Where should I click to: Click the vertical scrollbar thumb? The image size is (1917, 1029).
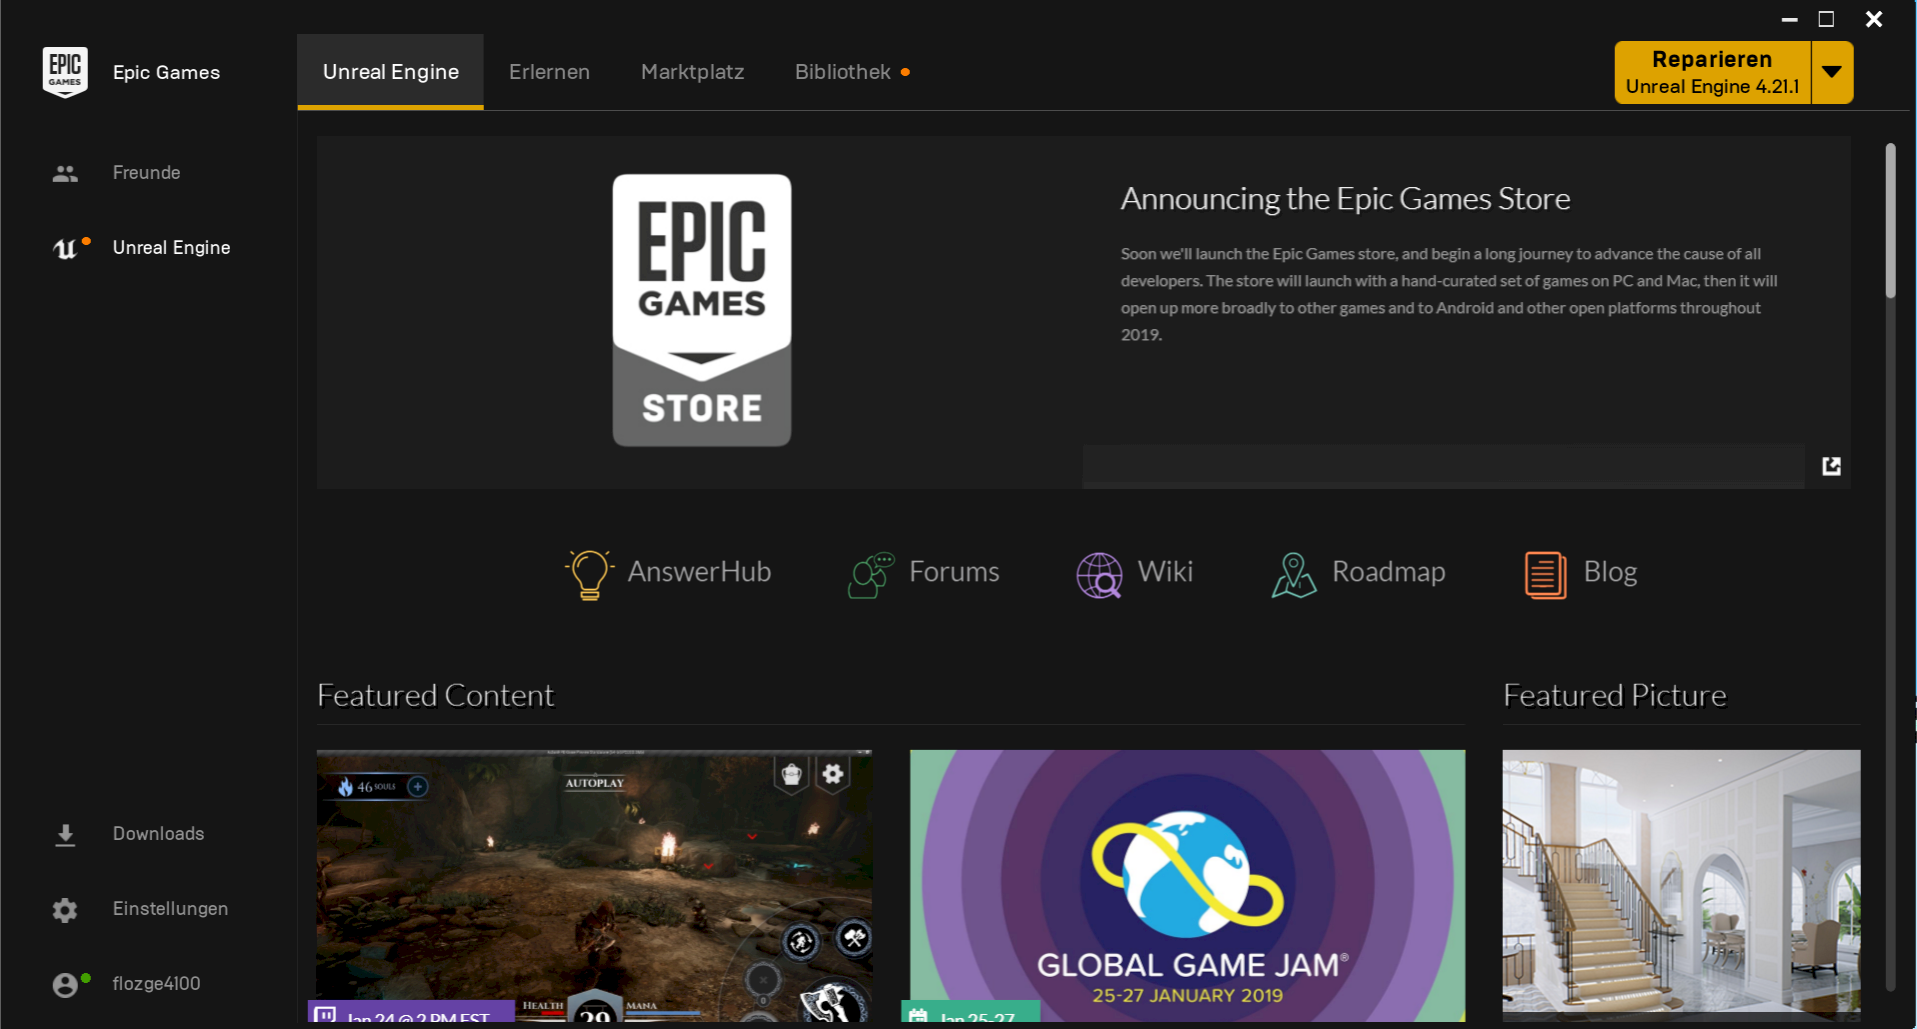(1890, 221)
